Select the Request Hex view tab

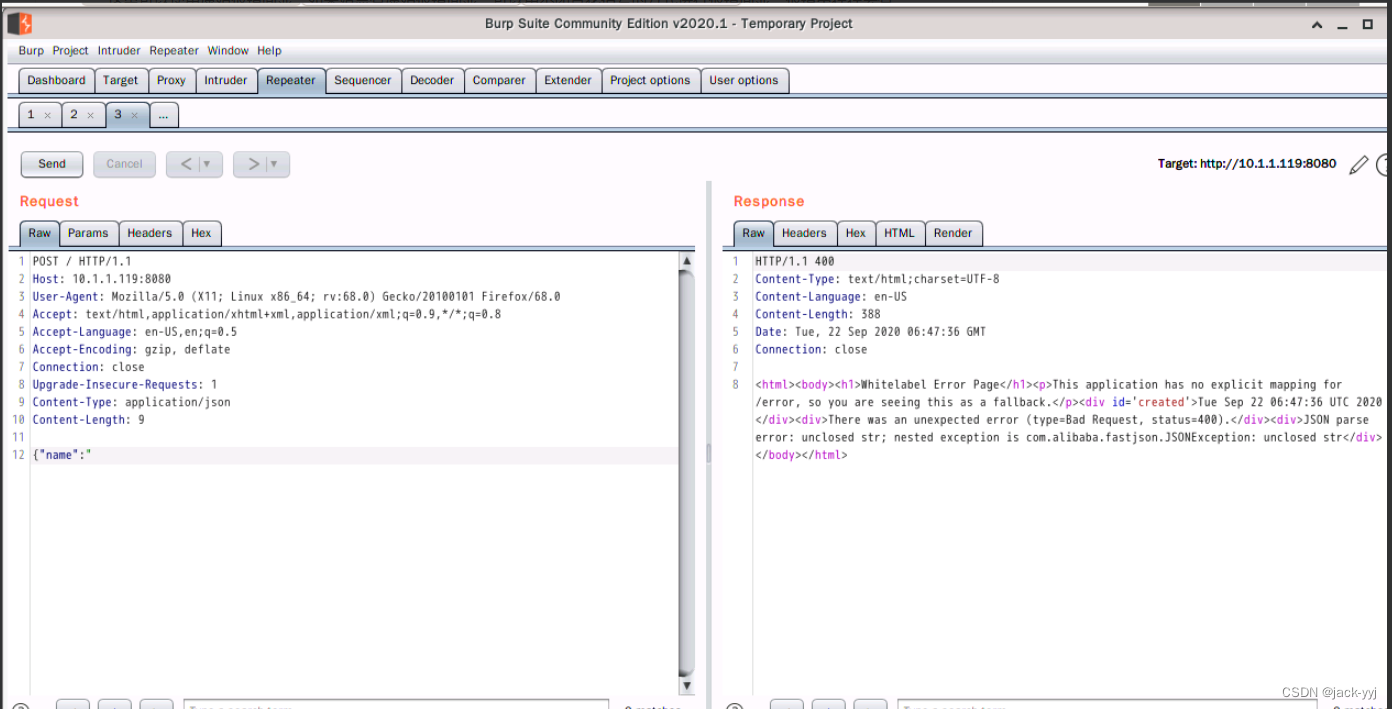(x=201, y=233)
